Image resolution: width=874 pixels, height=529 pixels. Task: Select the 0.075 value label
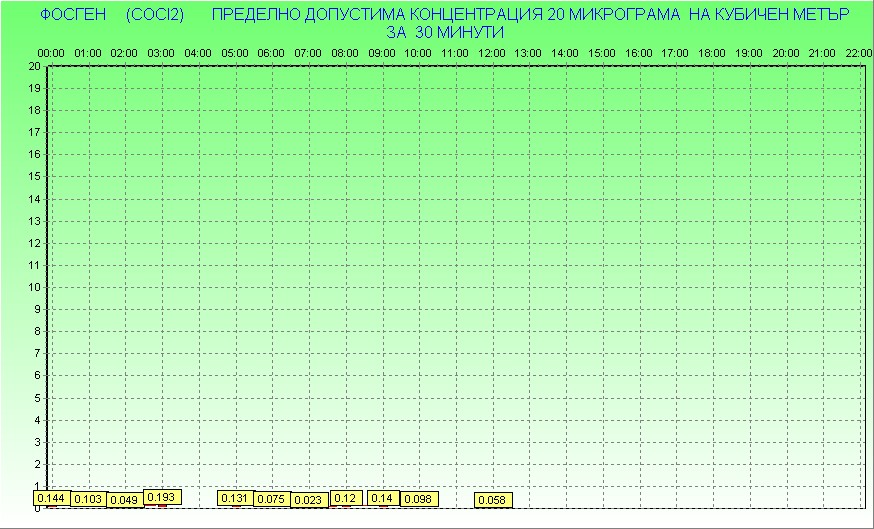[271, 499]
